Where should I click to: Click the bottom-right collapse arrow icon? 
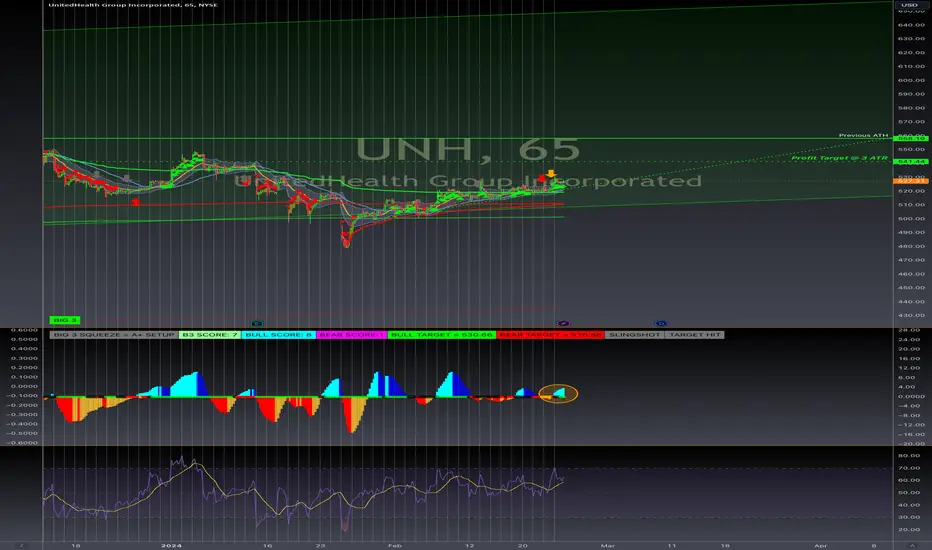coord(912,545)
